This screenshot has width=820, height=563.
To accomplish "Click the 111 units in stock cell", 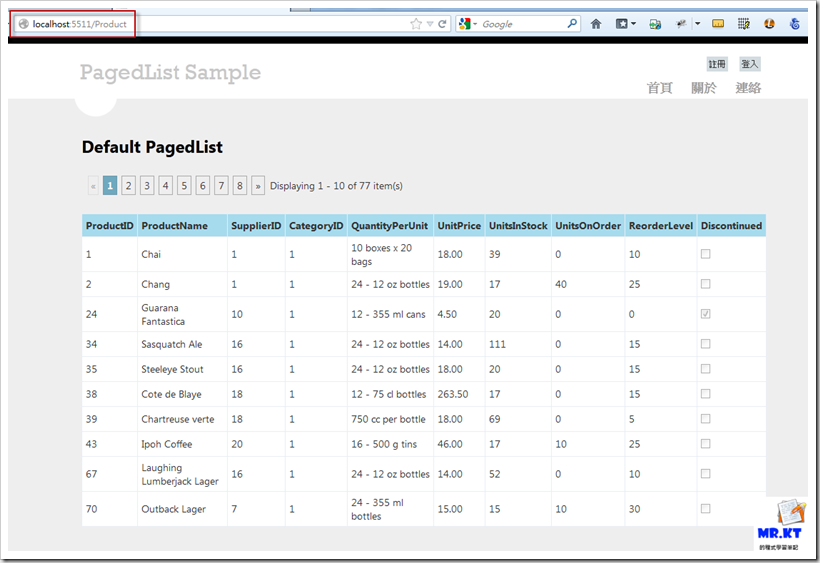I will click(x=518, y=344).
